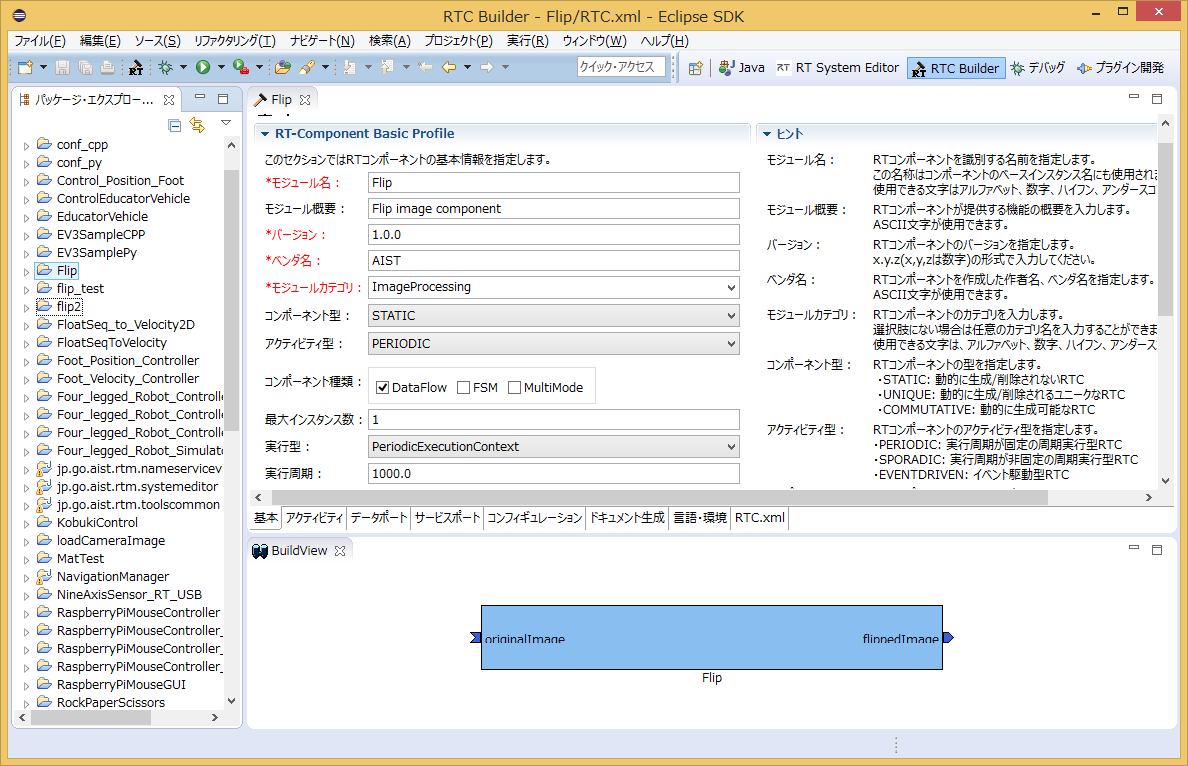Check the MultiMode checkbox
The height and width of the screenshot is (766, 1188).
point(514,387)
